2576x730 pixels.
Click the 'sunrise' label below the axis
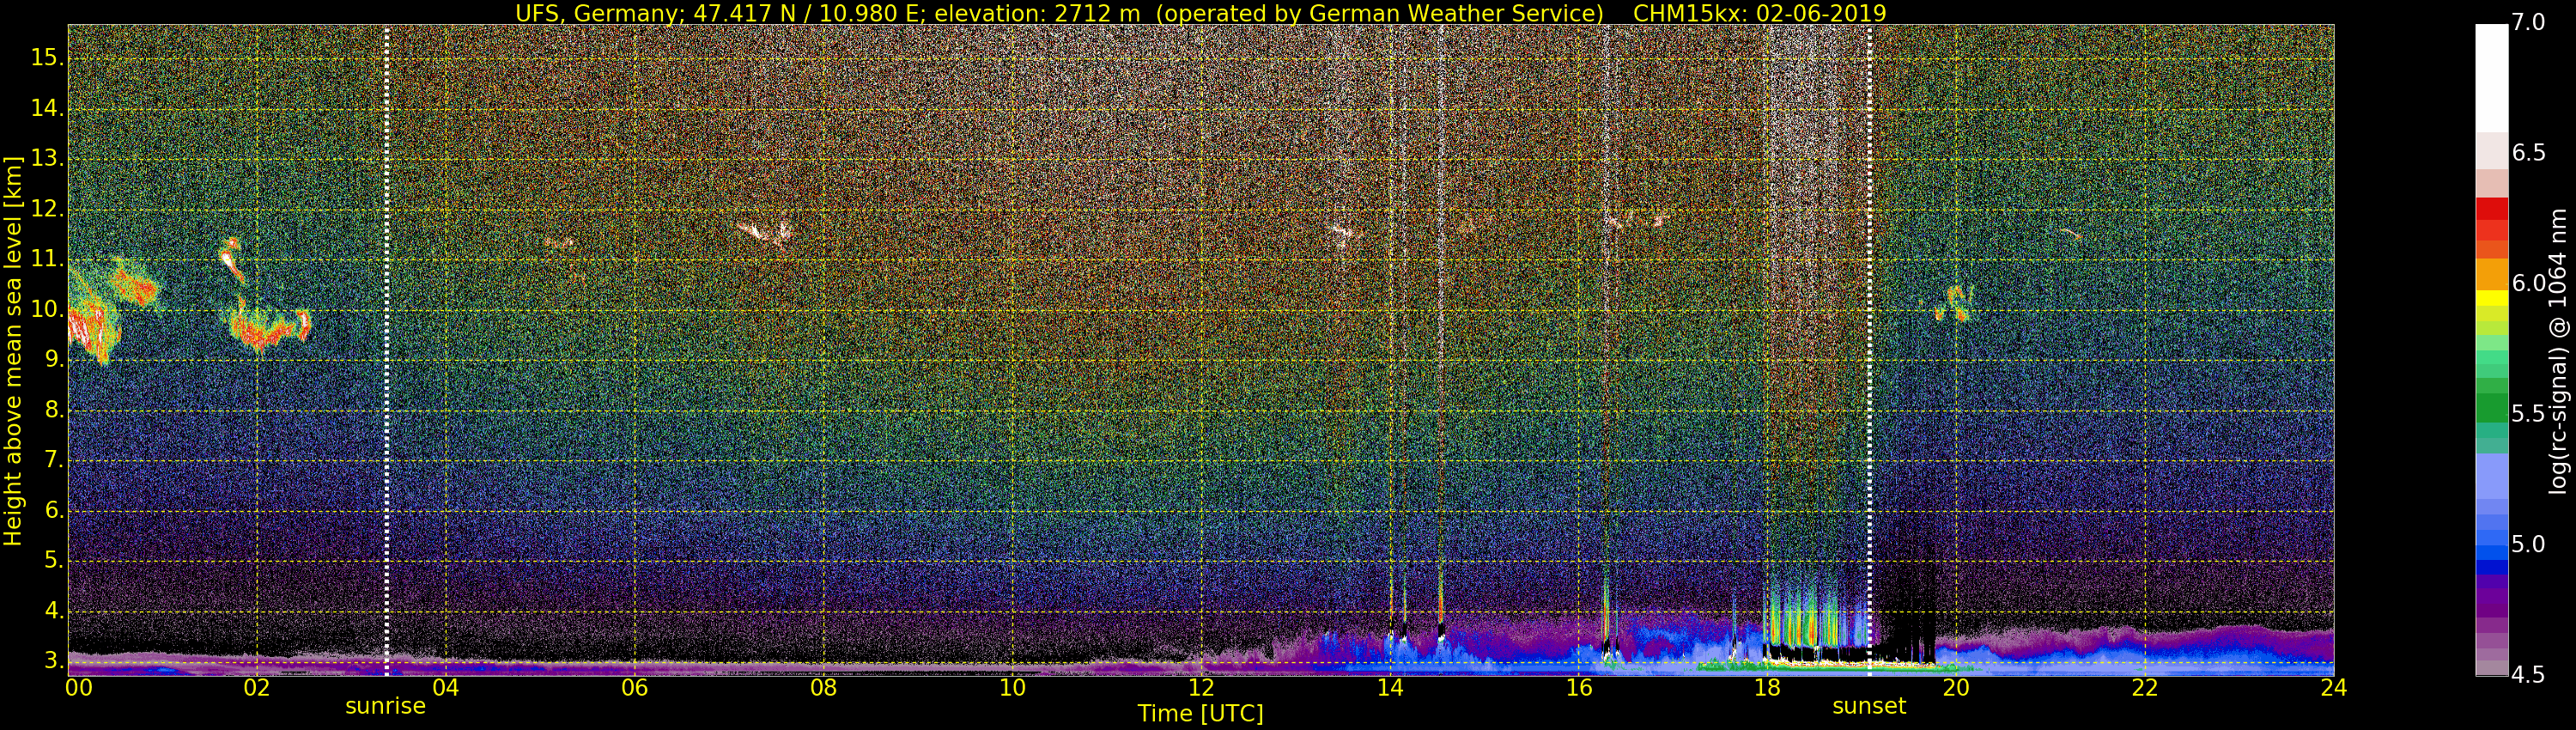385,706
